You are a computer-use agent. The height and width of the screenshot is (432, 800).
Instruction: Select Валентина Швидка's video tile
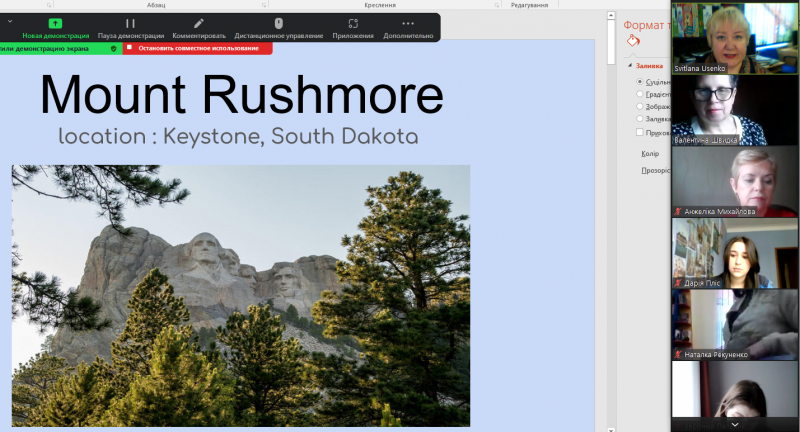(x=735, y=110)
